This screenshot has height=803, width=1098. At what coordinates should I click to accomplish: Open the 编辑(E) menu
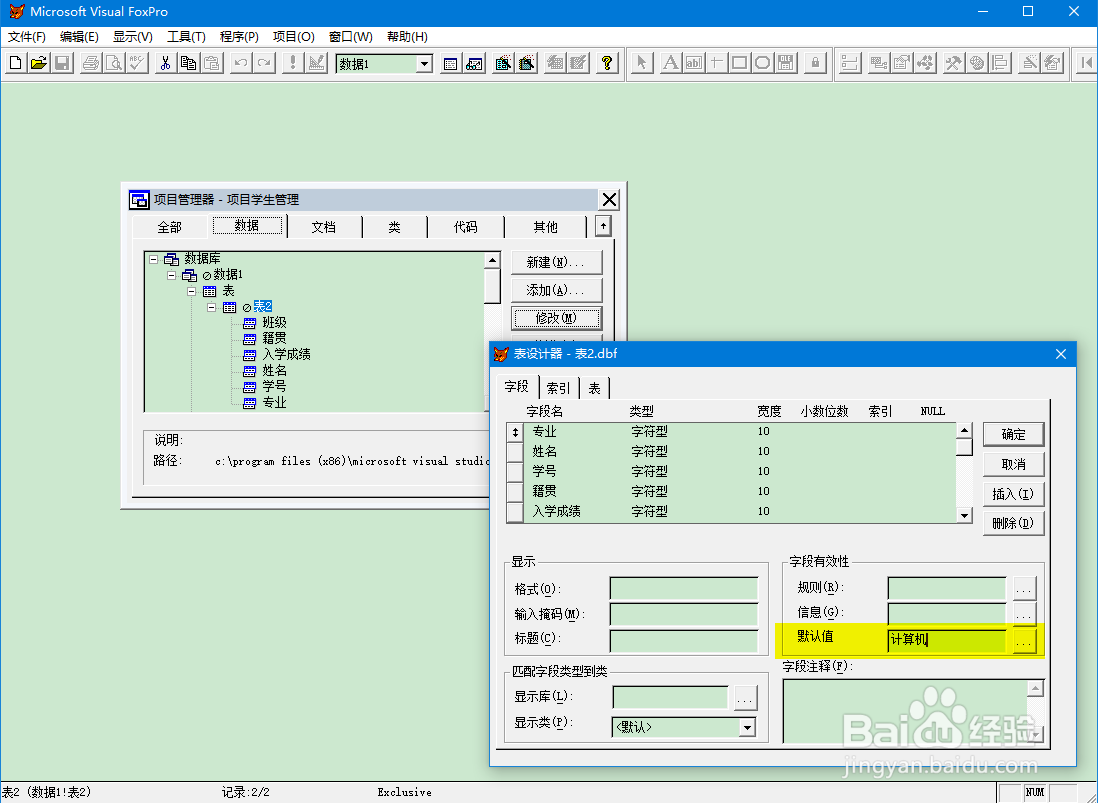pos(79,36)
